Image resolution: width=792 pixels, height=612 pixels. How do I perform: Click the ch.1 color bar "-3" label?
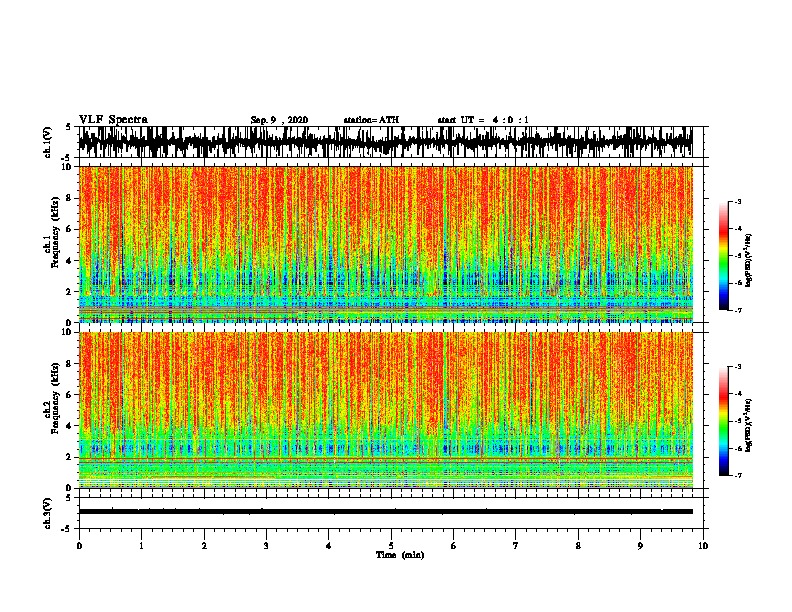pyautogui.click(x=737, y=201)
